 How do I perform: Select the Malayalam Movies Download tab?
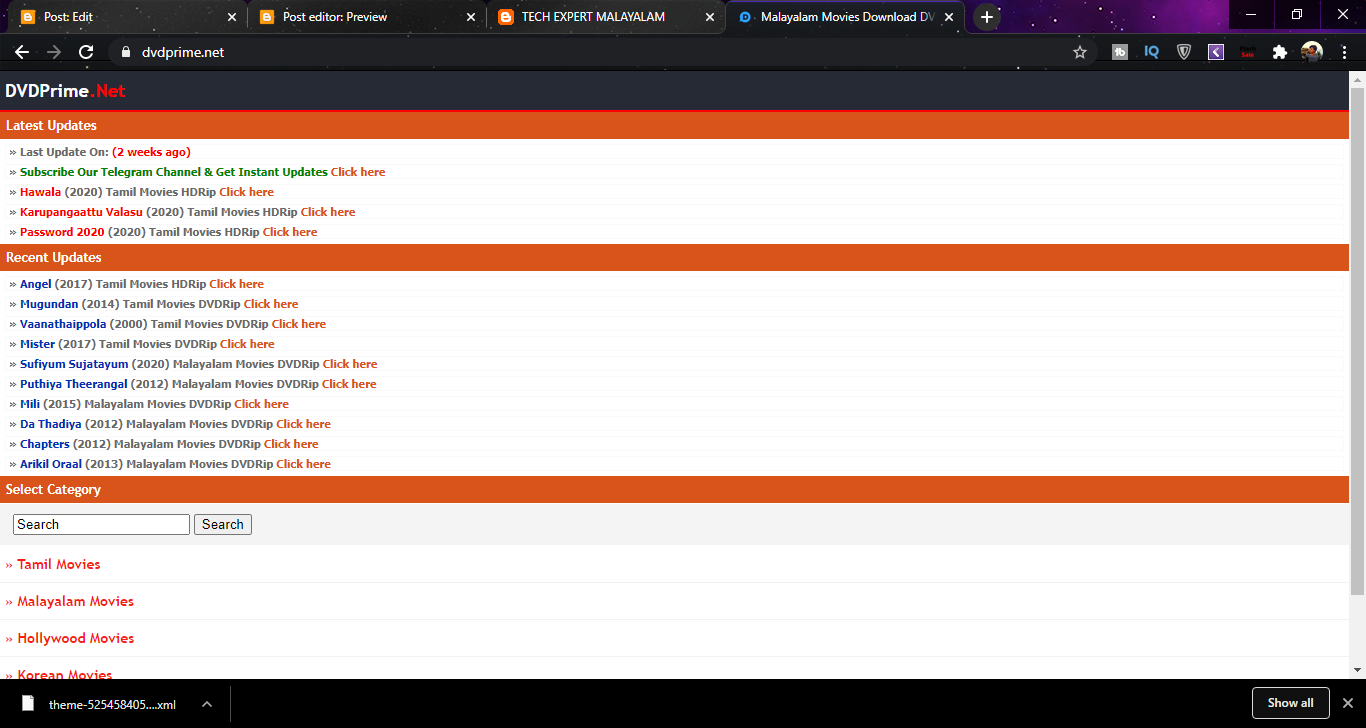pyautogui.click(x=845, y=17)
